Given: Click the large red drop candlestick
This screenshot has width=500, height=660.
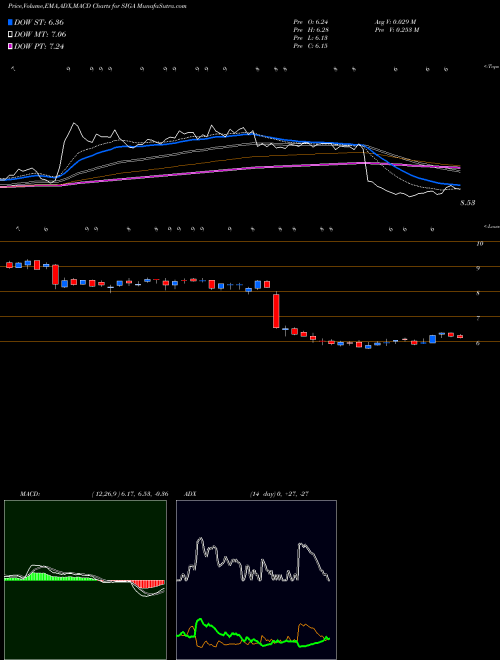Looking at the screenshot, I should [x=276, y=311].
